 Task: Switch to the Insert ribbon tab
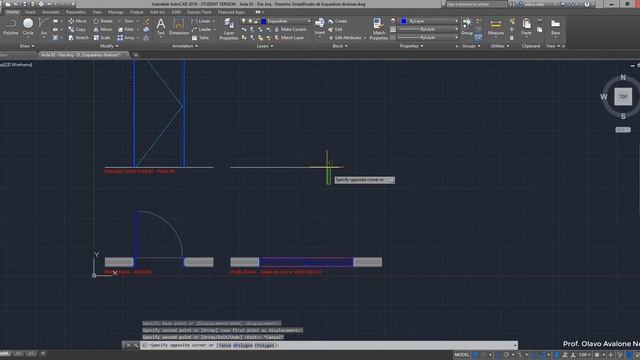[30, 12]
